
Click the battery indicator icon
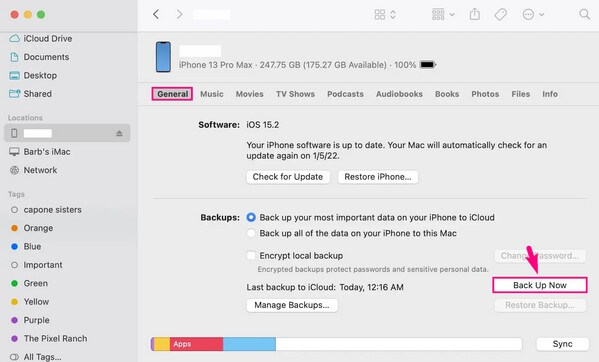click(x=428, y=65)
